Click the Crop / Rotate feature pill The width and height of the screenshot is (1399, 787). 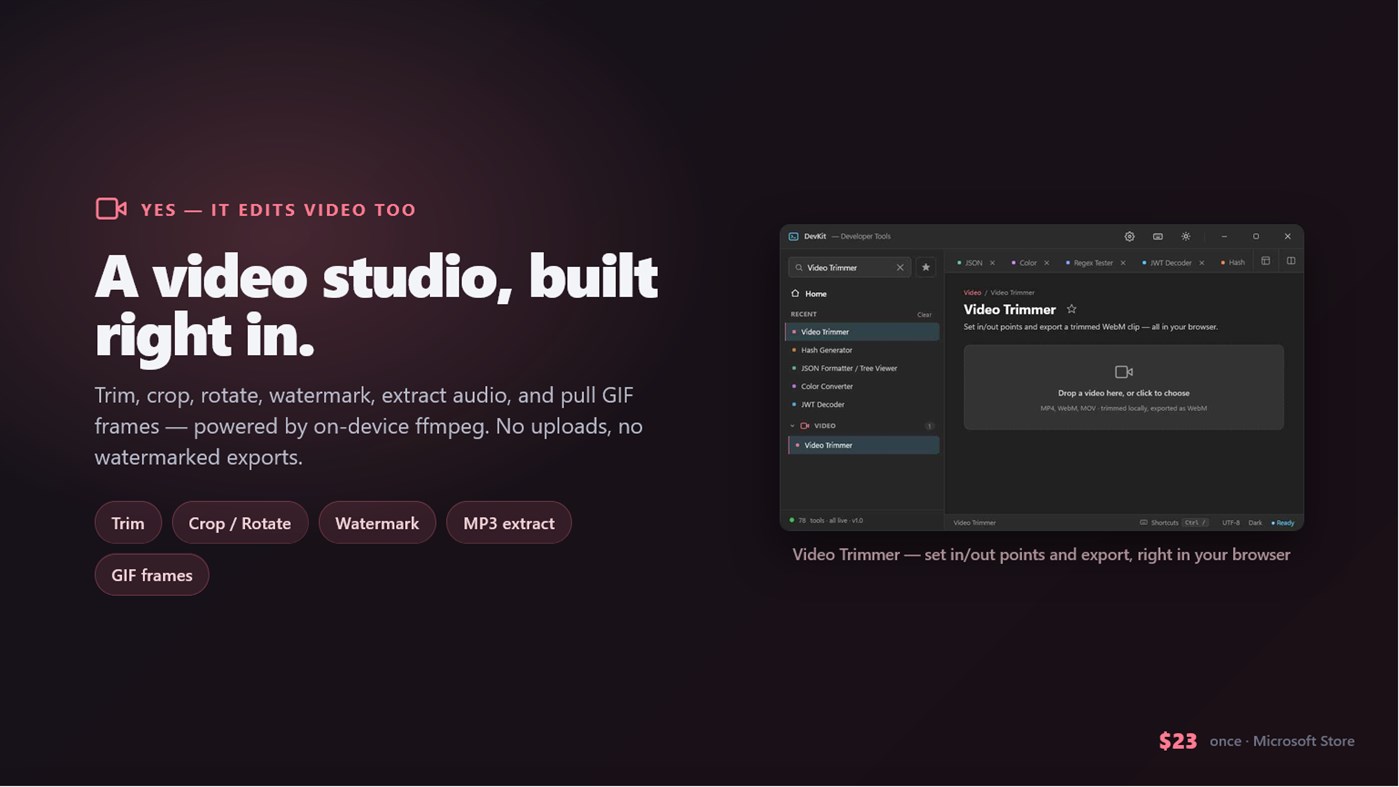(240, 523)
